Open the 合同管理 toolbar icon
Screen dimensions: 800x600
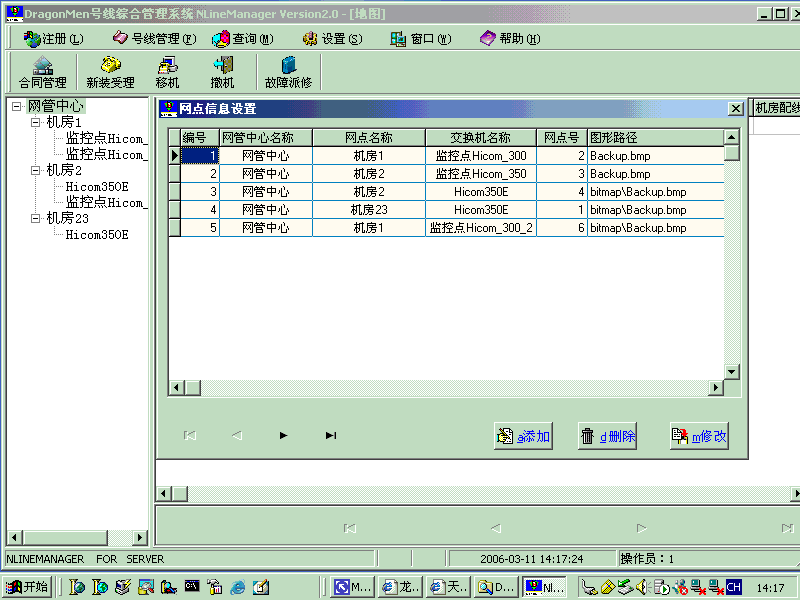(43, 72)
